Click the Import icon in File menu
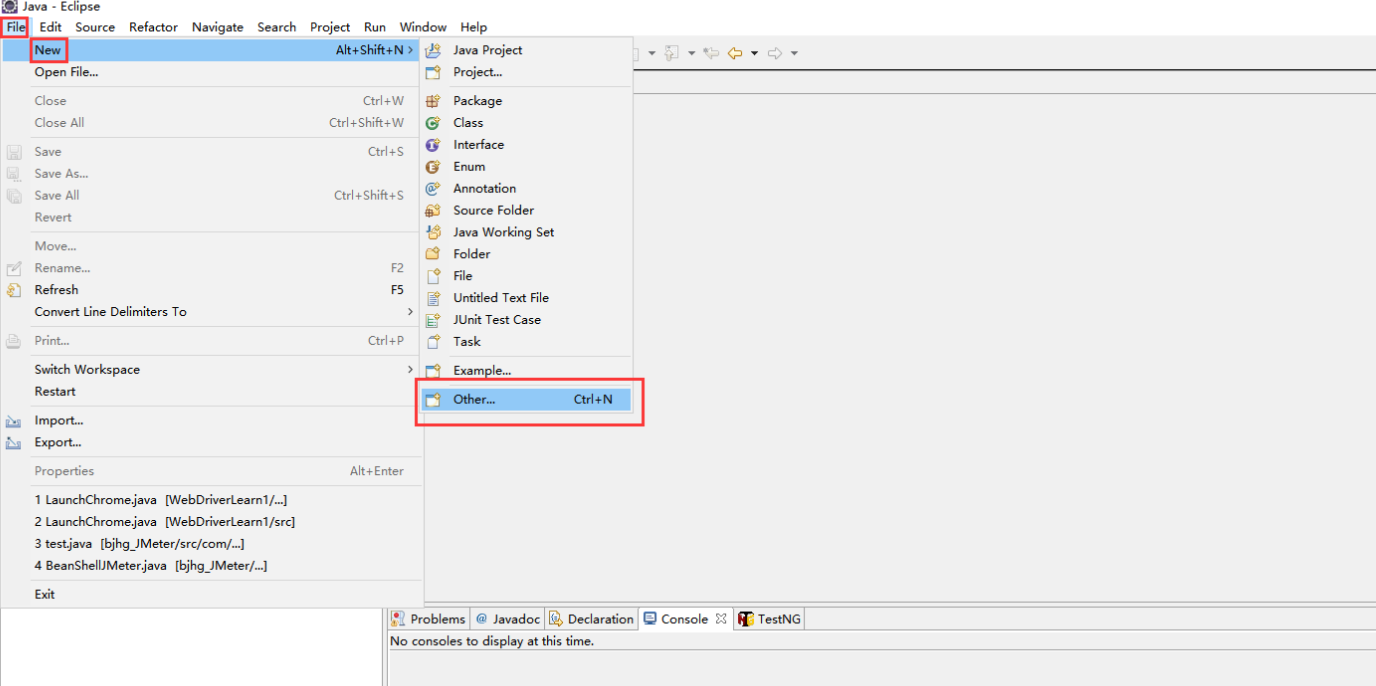This screenshot has width=1376, height=686. tap(14, 421)
